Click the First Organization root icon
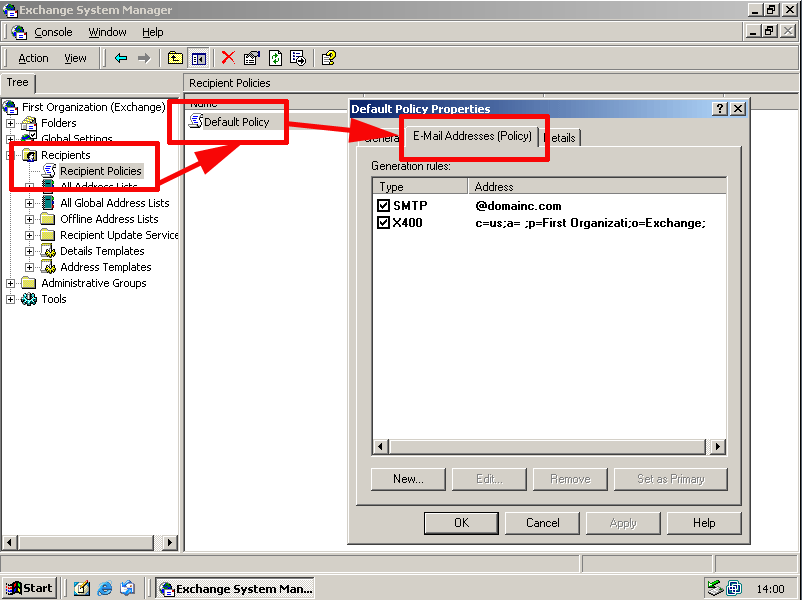 click(10, 107)
